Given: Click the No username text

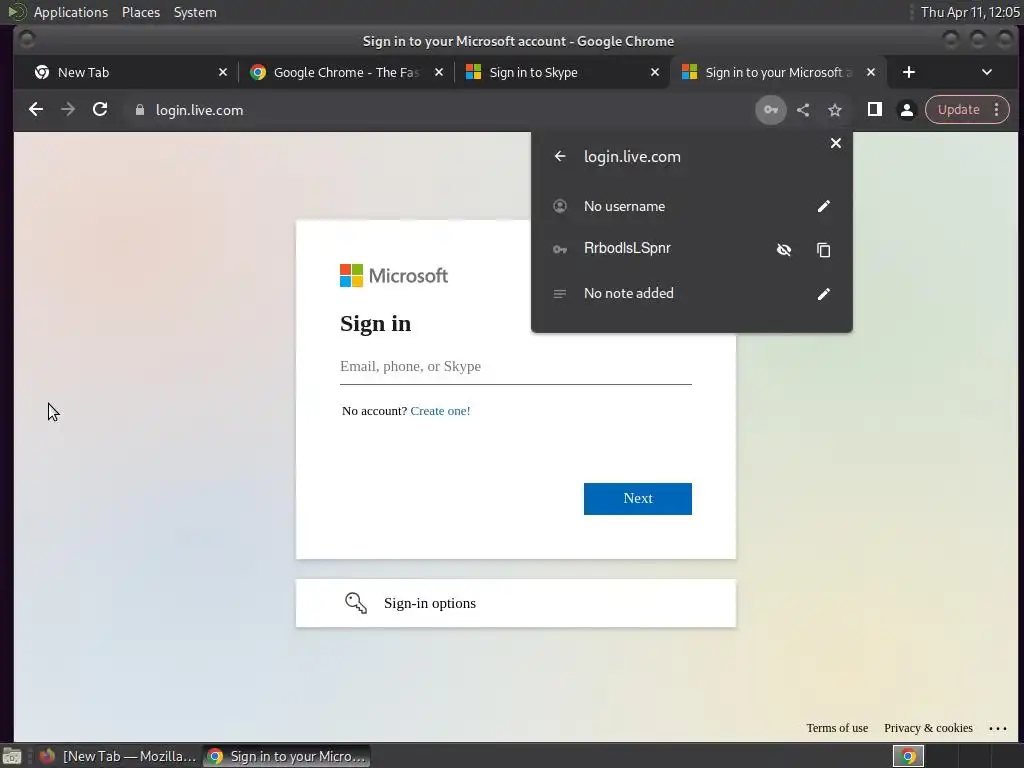Looking at the screenshot, I should click(624, 206).
